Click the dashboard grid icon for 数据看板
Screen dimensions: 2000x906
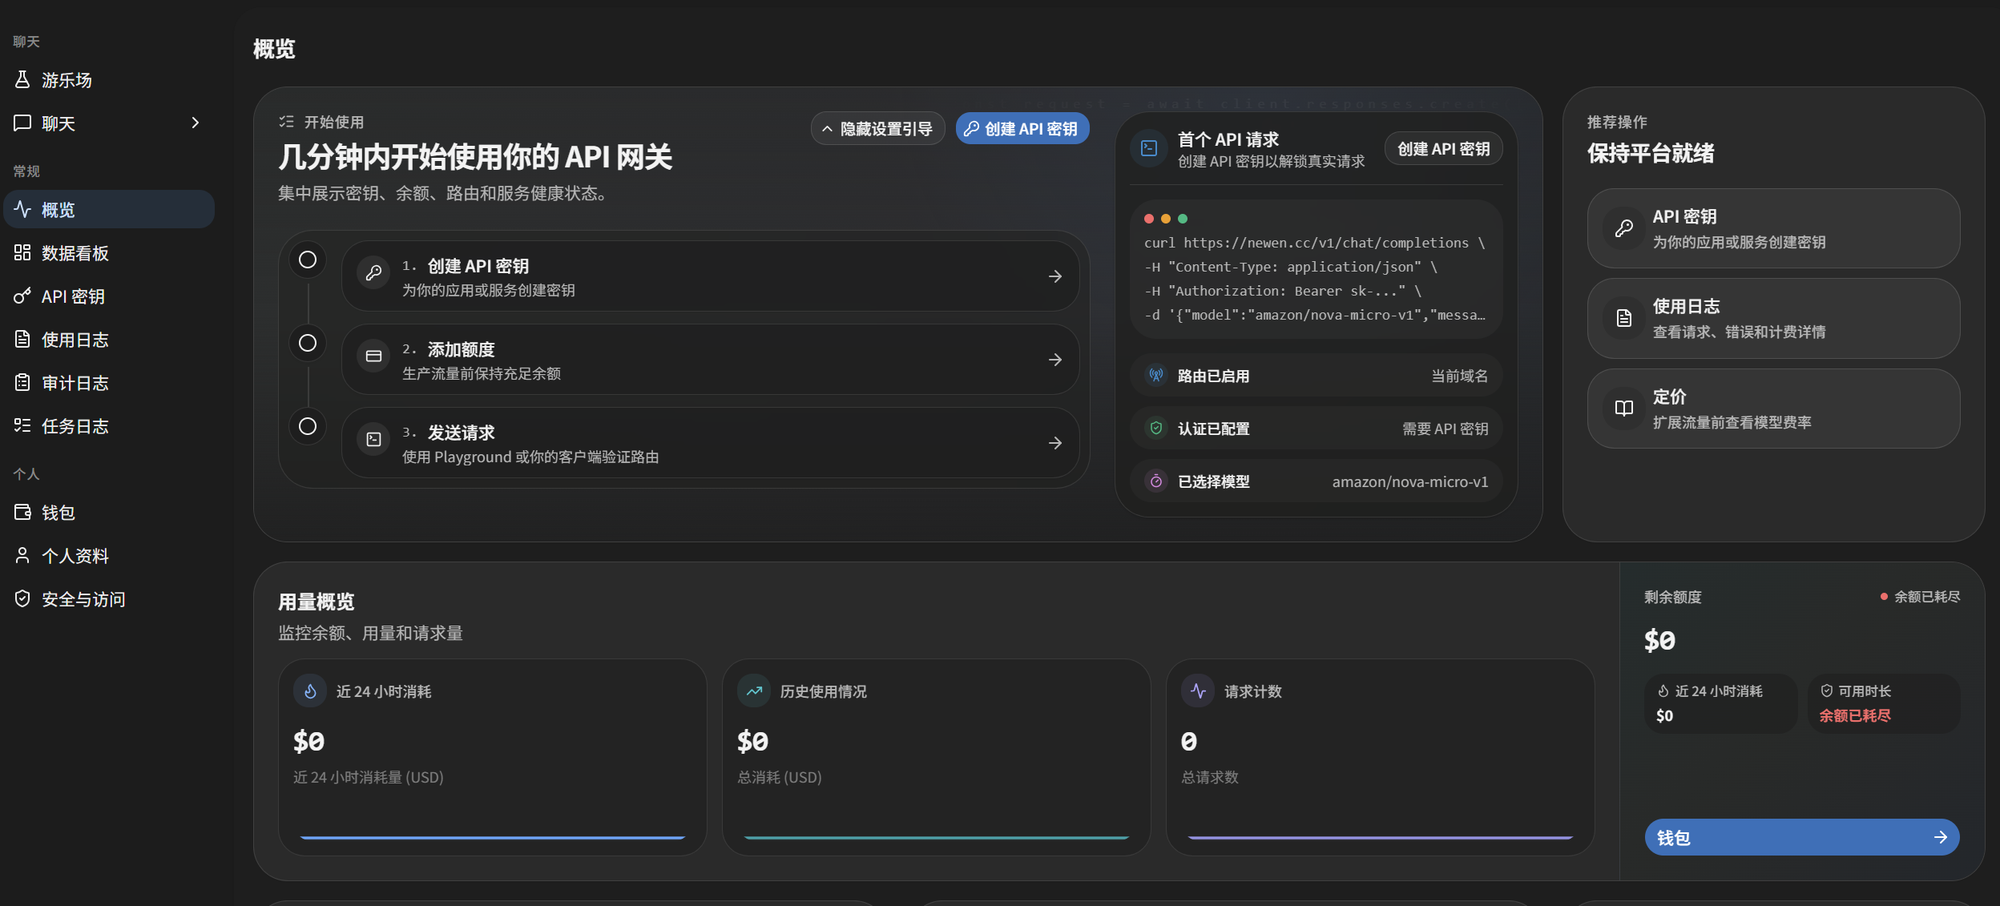tap(22, 252)
